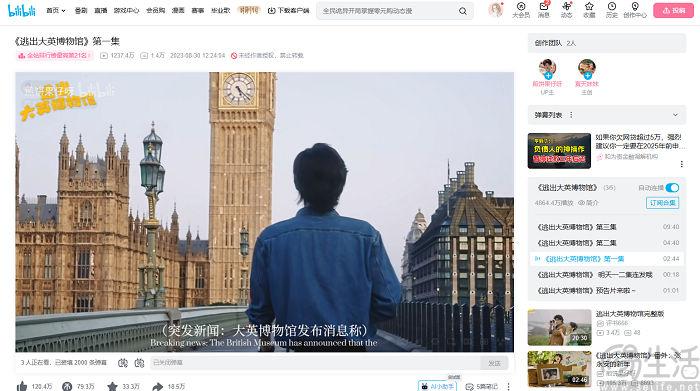Toggle the 自动连播 autoplay switch
The image size is (700, 391).
[x=672, y=188]
